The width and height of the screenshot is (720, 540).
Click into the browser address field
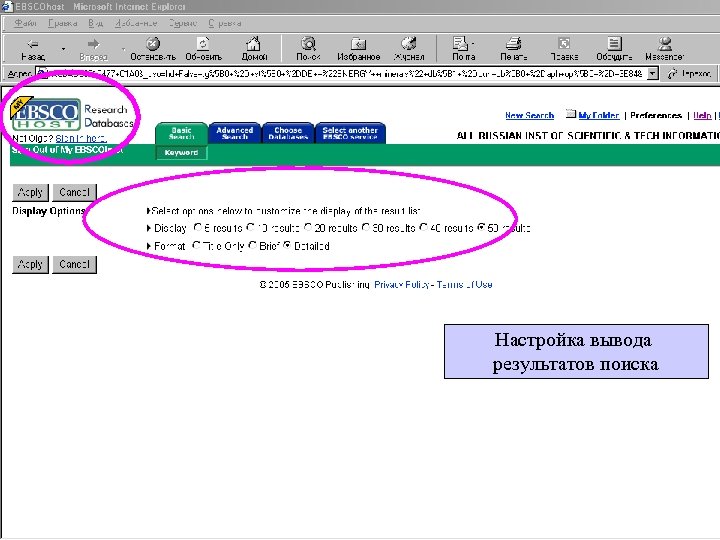[x=342, y=73]
